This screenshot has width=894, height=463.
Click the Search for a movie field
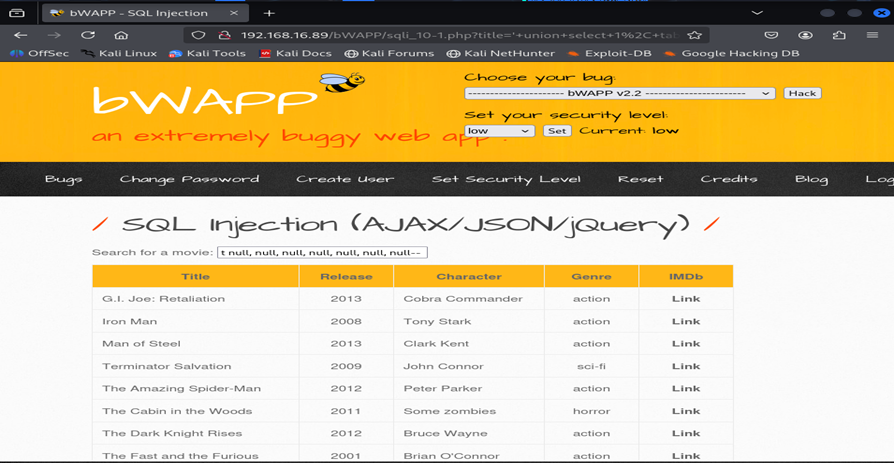tap(322, 253)
